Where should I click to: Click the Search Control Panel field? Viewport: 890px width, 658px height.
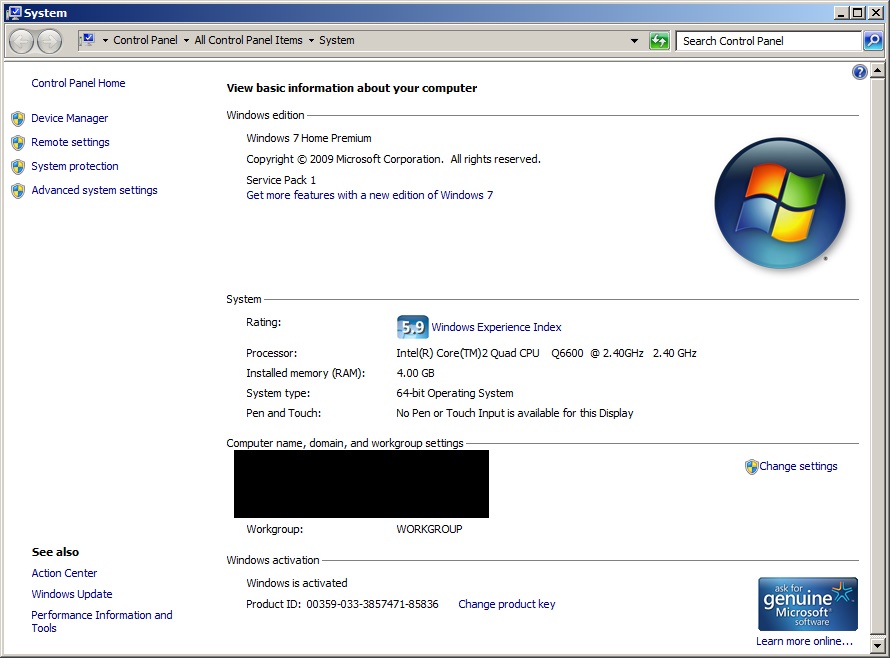(x=769, y=41)
